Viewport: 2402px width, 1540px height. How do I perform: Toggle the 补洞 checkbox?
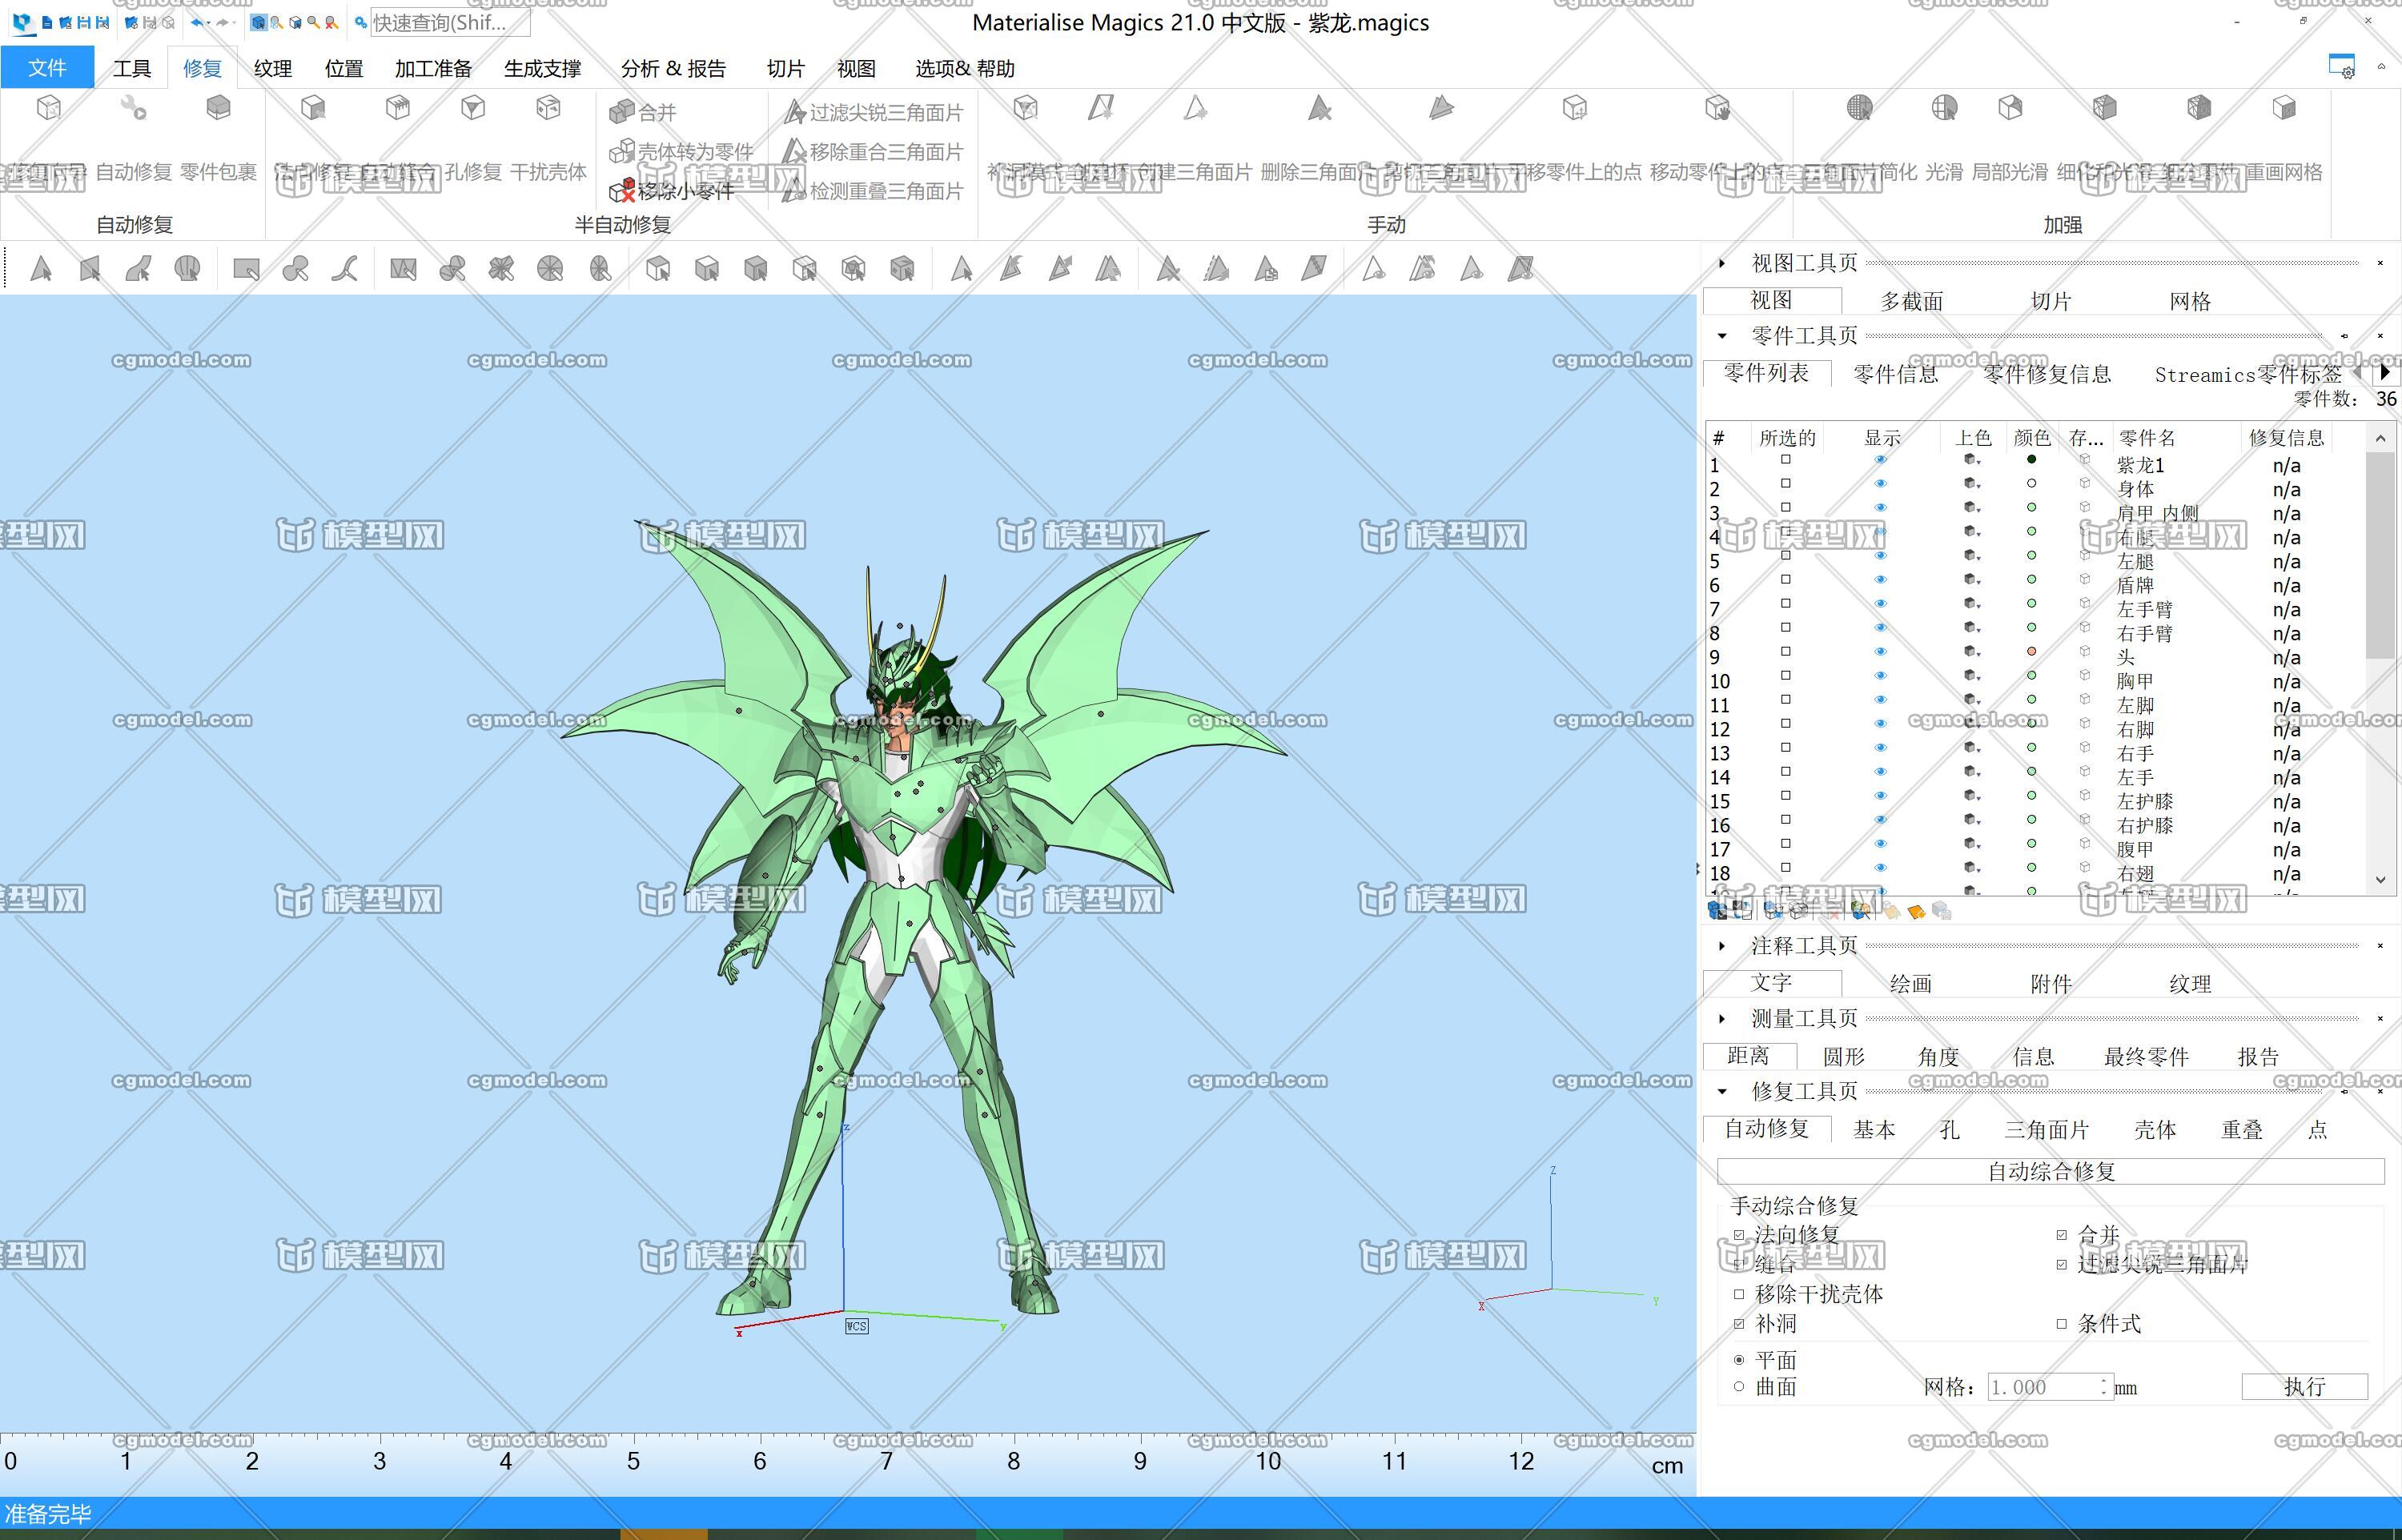1740,1324
